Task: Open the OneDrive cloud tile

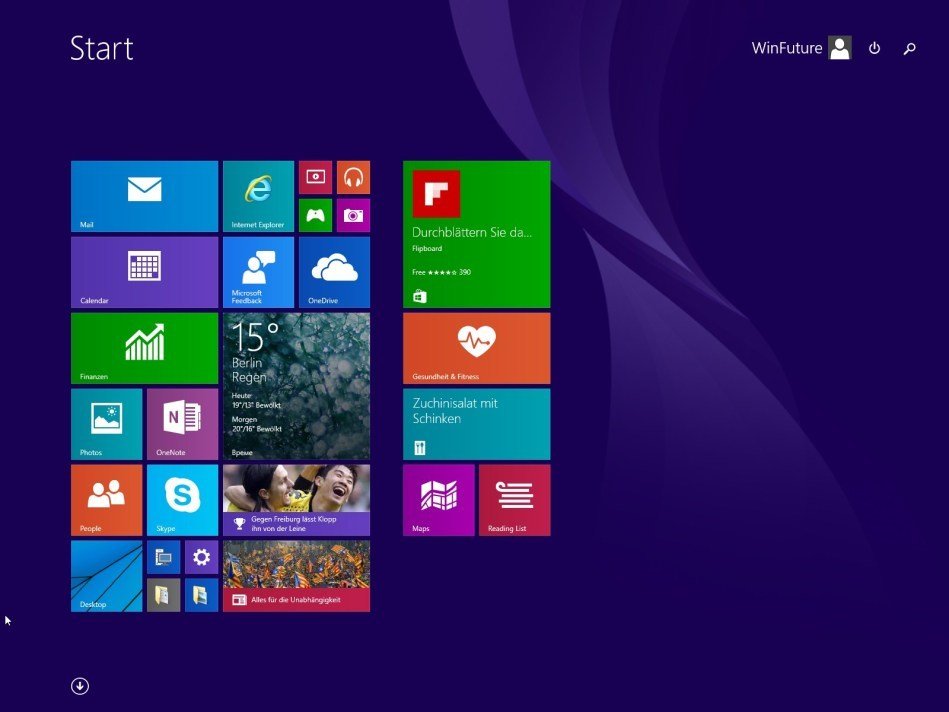Action: click(334, 272)
